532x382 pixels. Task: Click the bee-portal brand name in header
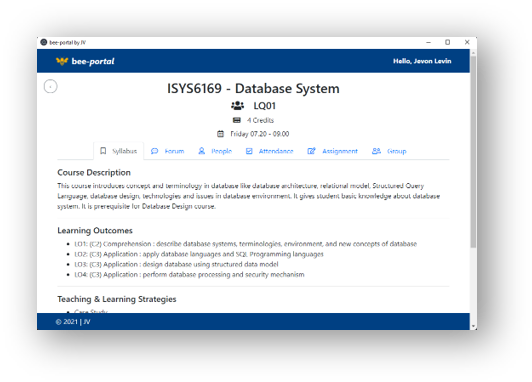(x=93, y=61)
